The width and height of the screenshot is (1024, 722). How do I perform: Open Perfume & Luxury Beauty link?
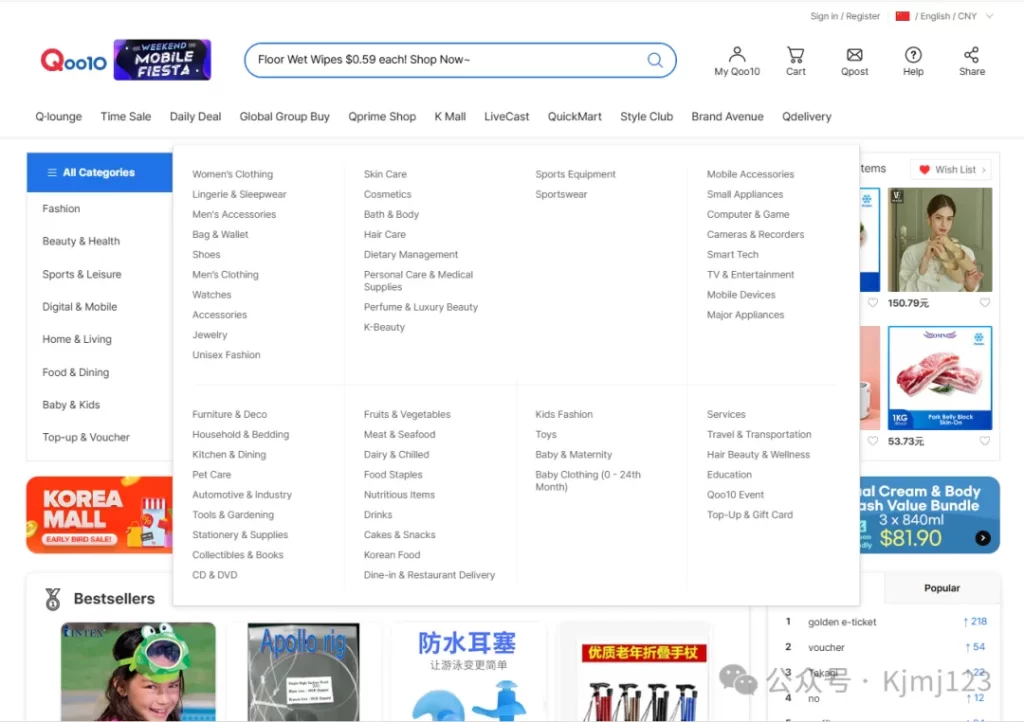click(x=421, y=307)
